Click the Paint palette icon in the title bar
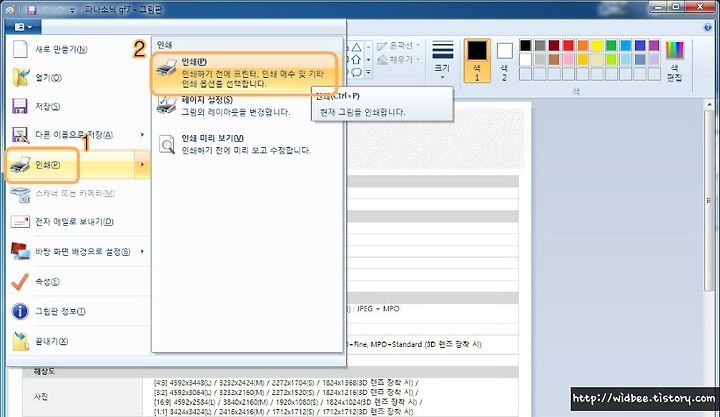The width and height of the screenshot is (720, 417). 10,9
